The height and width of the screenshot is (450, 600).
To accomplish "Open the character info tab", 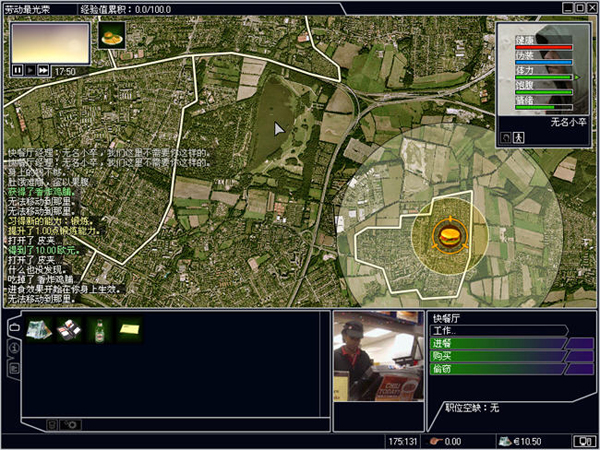I will click(14, 347).
